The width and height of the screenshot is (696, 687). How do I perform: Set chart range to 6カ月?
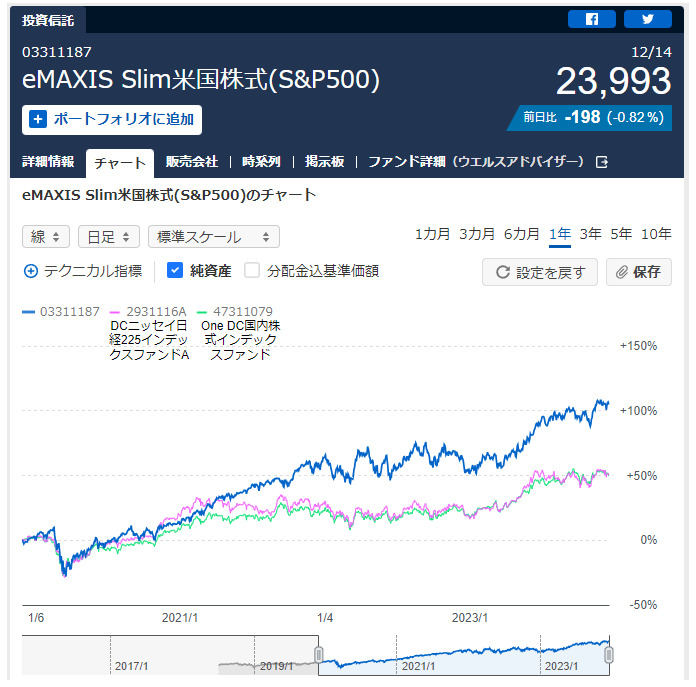click(x=522, y=234)
